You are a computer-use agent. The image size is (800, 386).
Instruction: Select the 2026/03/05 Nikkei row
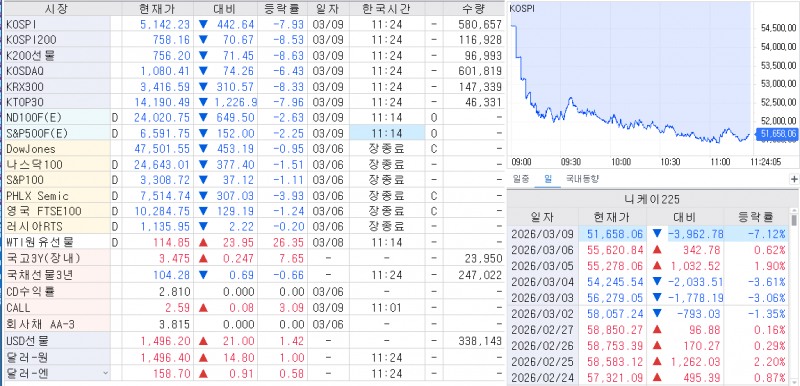(648, 266)
